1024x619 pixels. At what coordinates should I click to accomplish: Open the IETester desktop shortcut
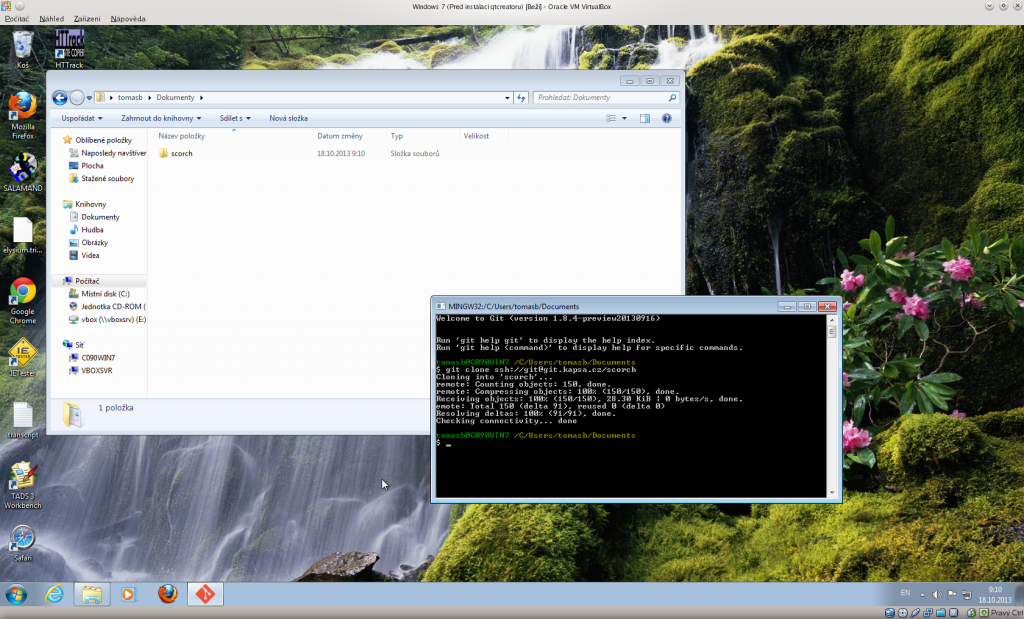click(22, 358)
